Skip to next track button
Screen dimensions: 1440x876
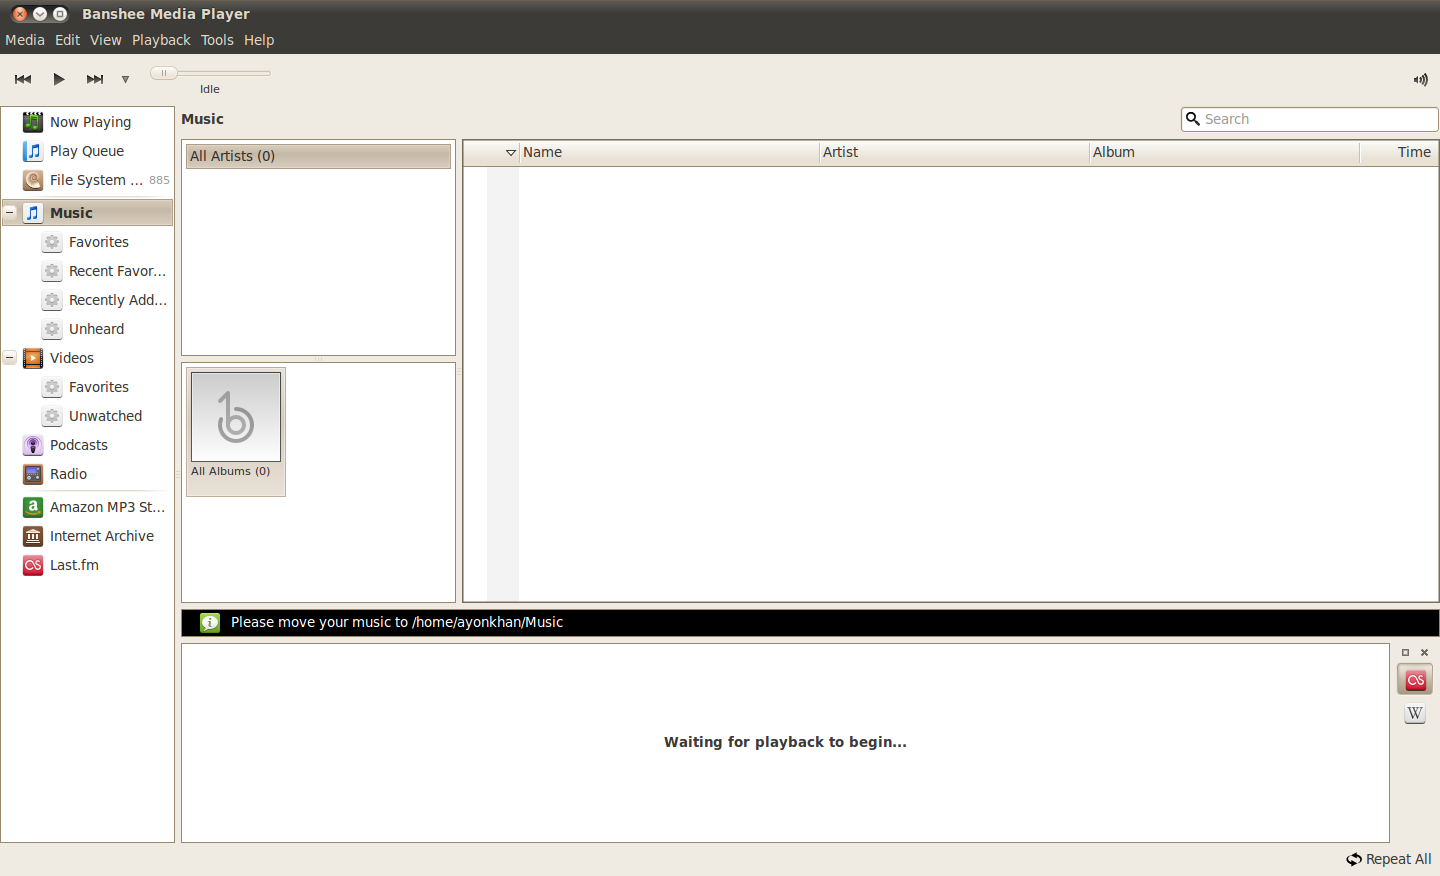click(95, 79)
